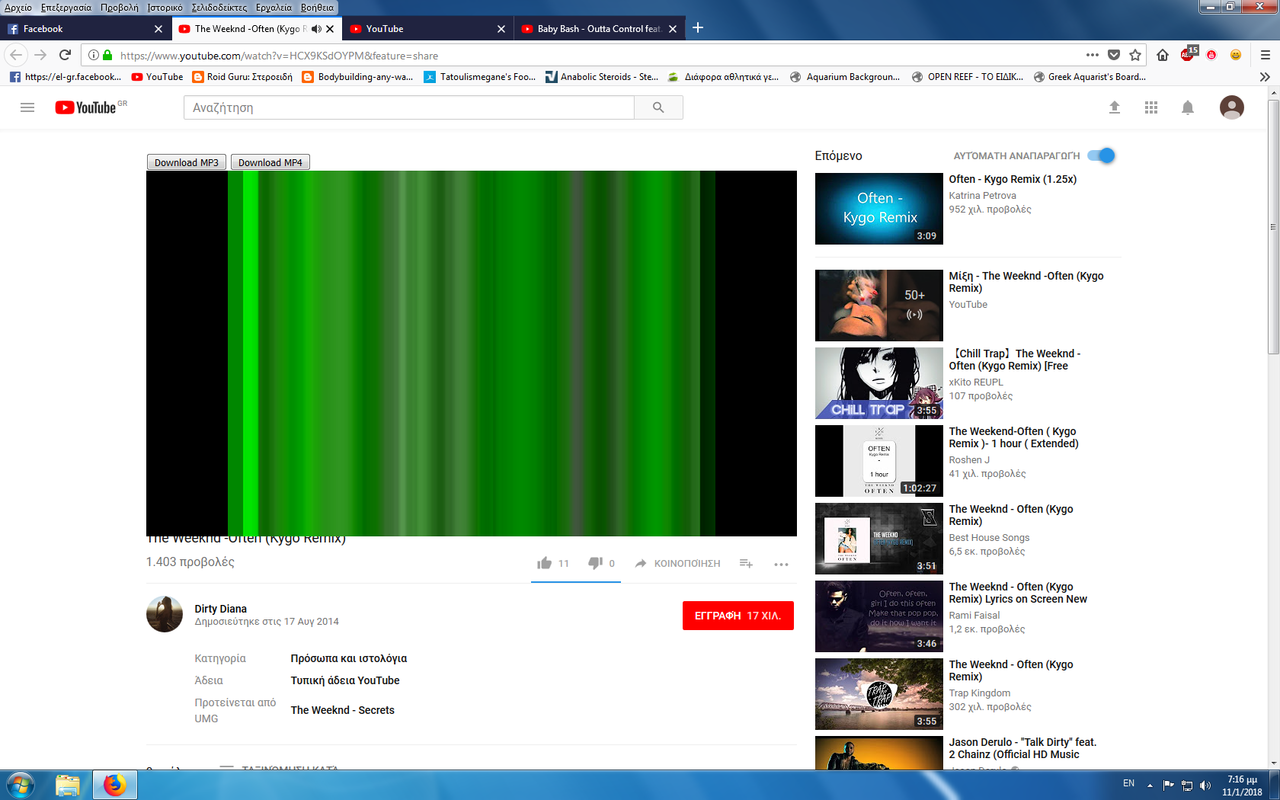Open Lyrics on Screen New video title
The width and height of the screenshot is (1280, 800).
pos(1018,593)
